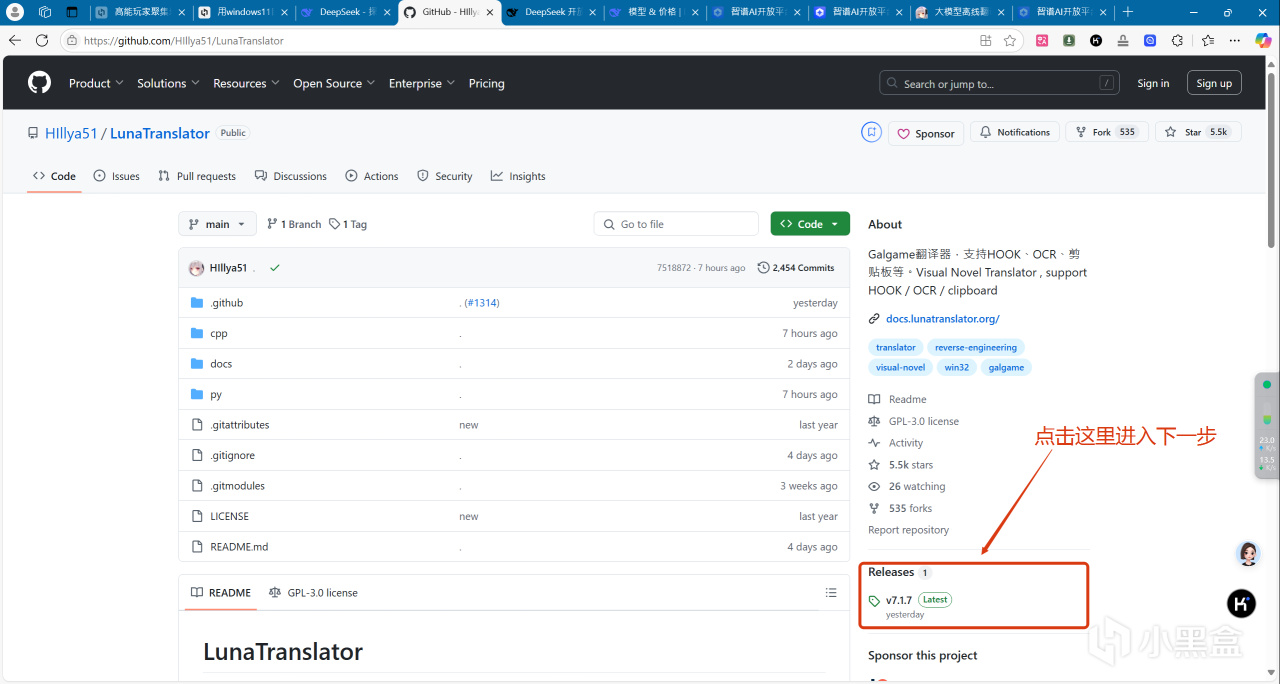Switch to the Pull requests tab
Image resolution: width=1280 pixels, height=684 pixels.
coord(197,176)
